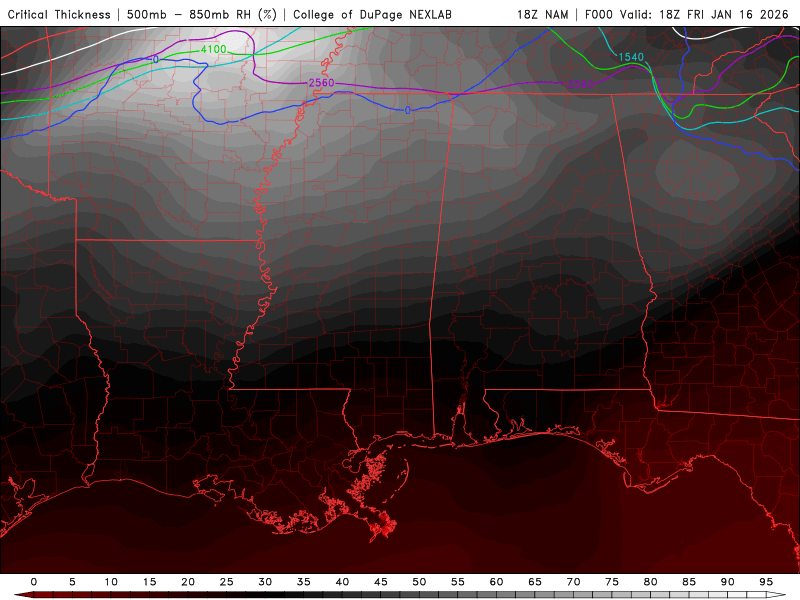
Task: Click the '0' label on the color scale
Action: tap(34, 582)
